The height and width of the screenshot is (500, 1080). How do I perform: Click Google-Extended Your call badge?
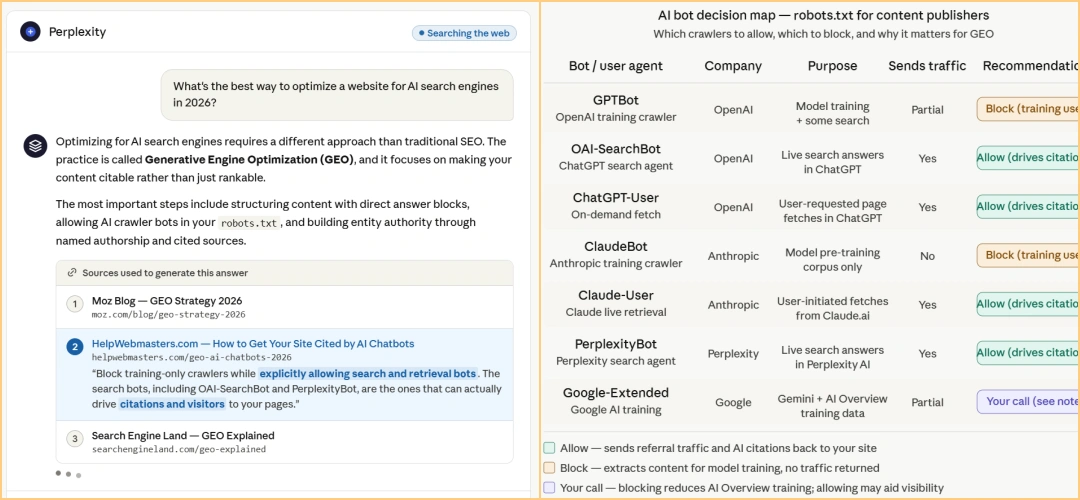click(1028, 402)
